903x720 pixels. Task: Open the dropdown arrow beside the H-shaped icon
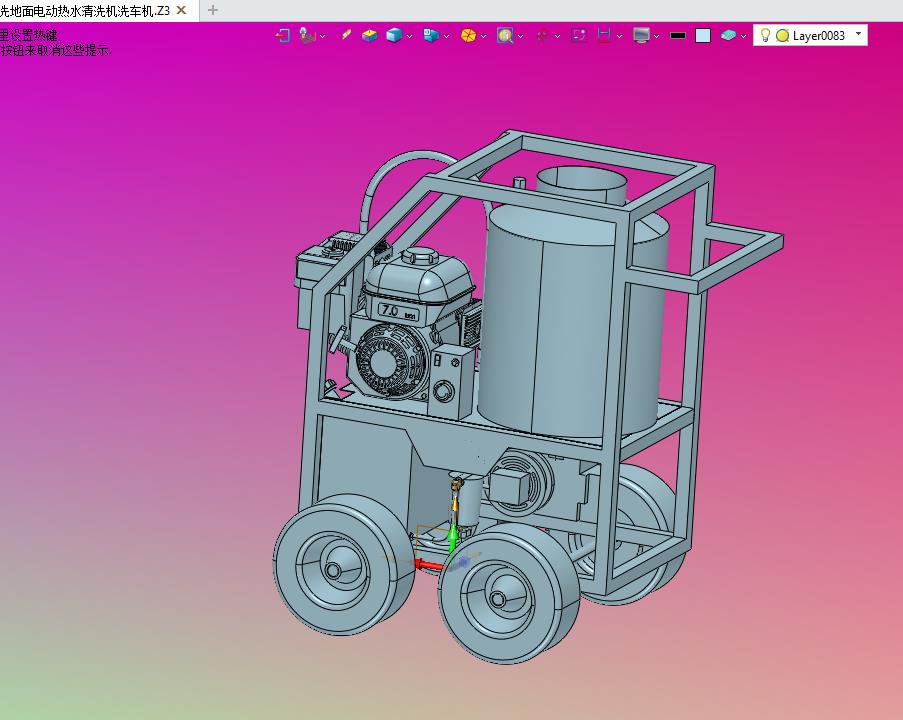coord(619,36)
